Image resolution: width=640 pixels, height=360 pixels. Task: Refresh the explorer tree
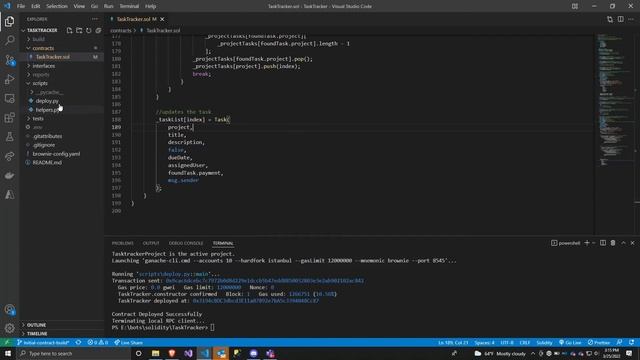coord(89,30)
